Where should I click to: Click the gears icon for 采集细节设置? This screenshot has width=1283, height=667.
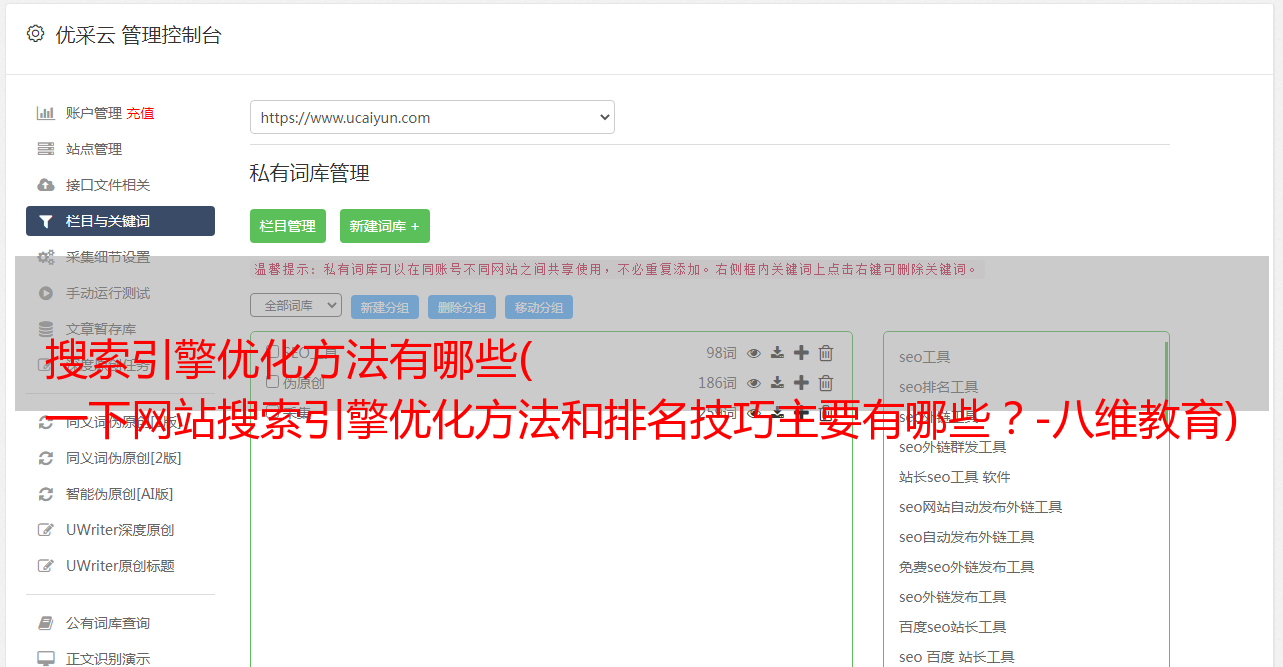45,257
